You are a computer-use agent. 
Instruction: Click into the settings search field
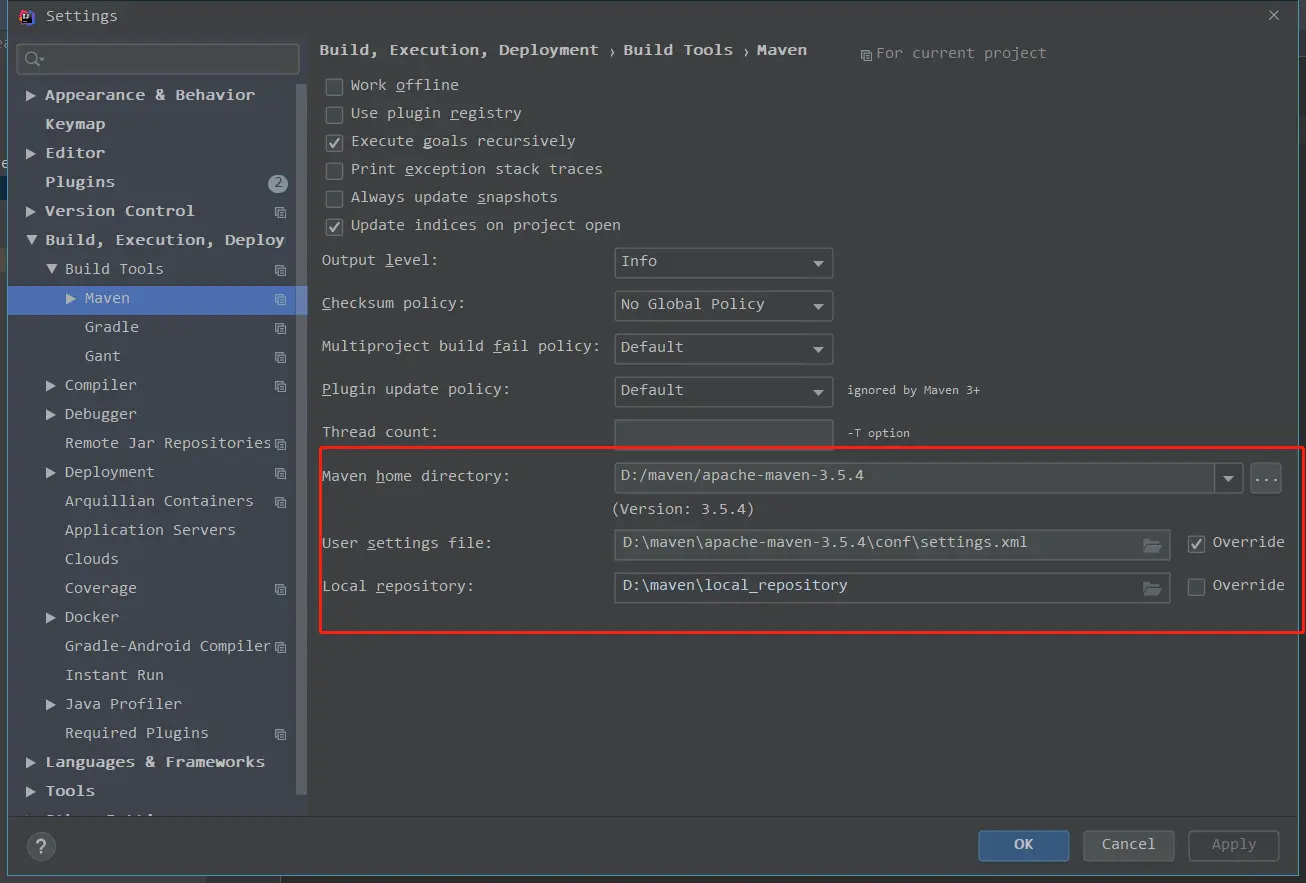(x=158, y=59)
